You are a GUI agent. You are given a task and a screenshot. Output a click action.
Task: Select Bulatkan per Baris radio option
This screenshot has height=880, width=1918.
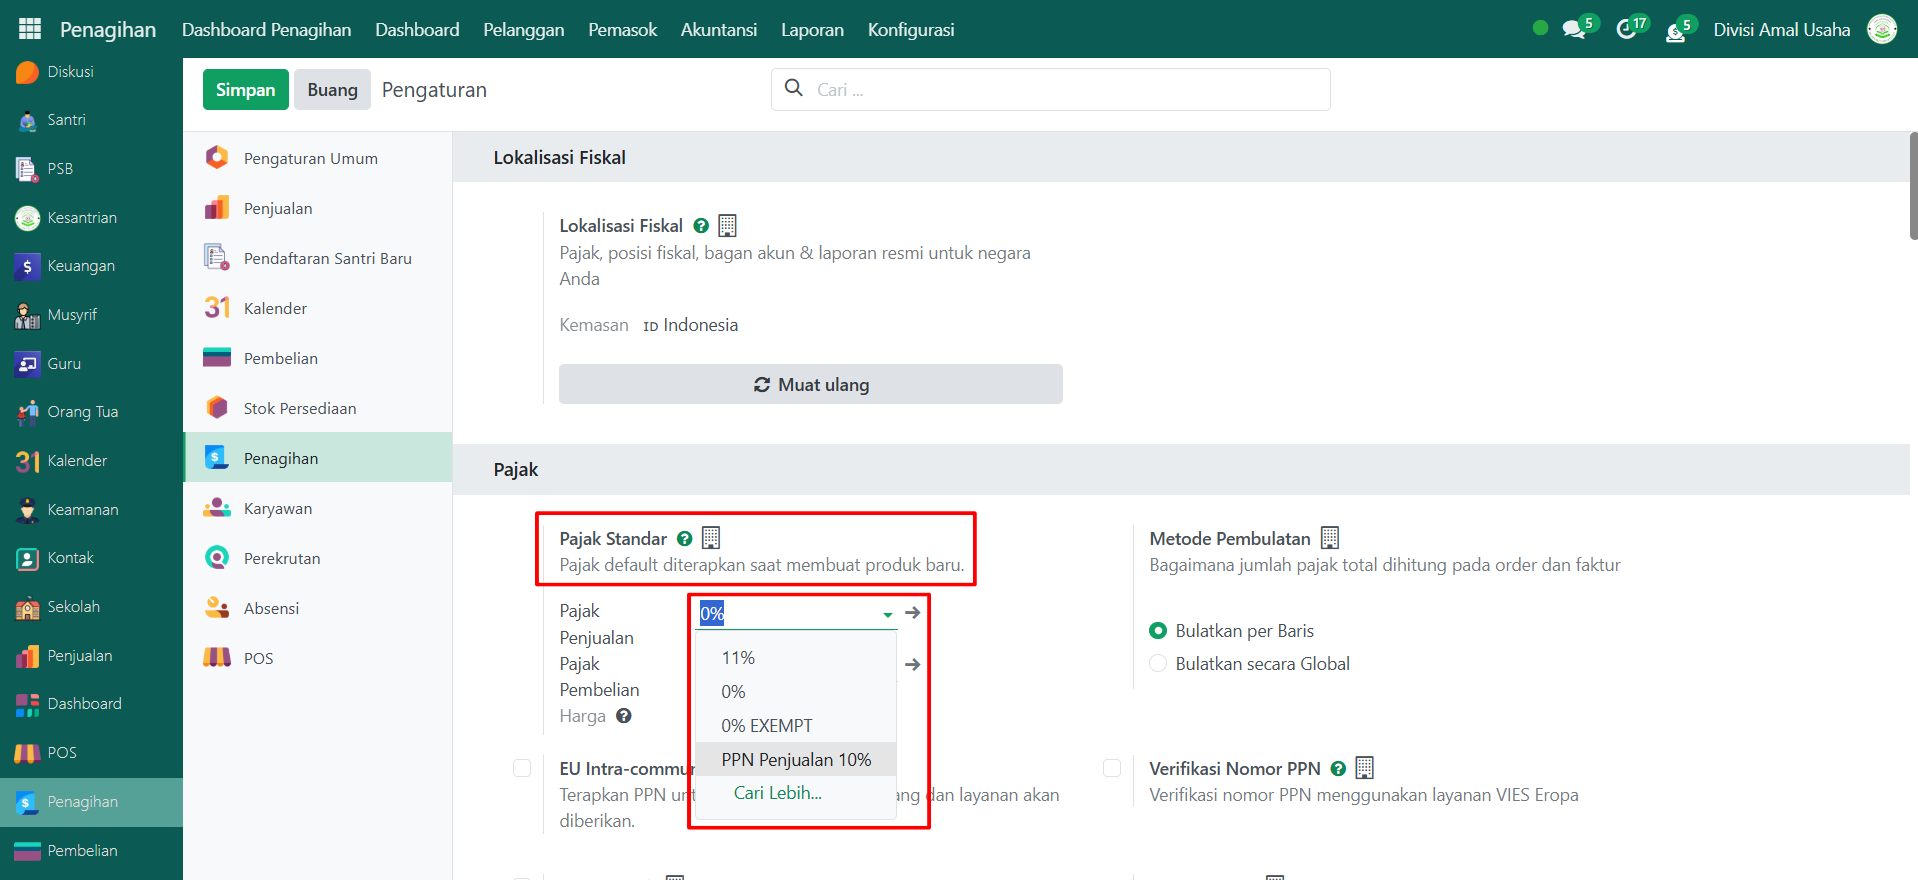click(1158, 631)
